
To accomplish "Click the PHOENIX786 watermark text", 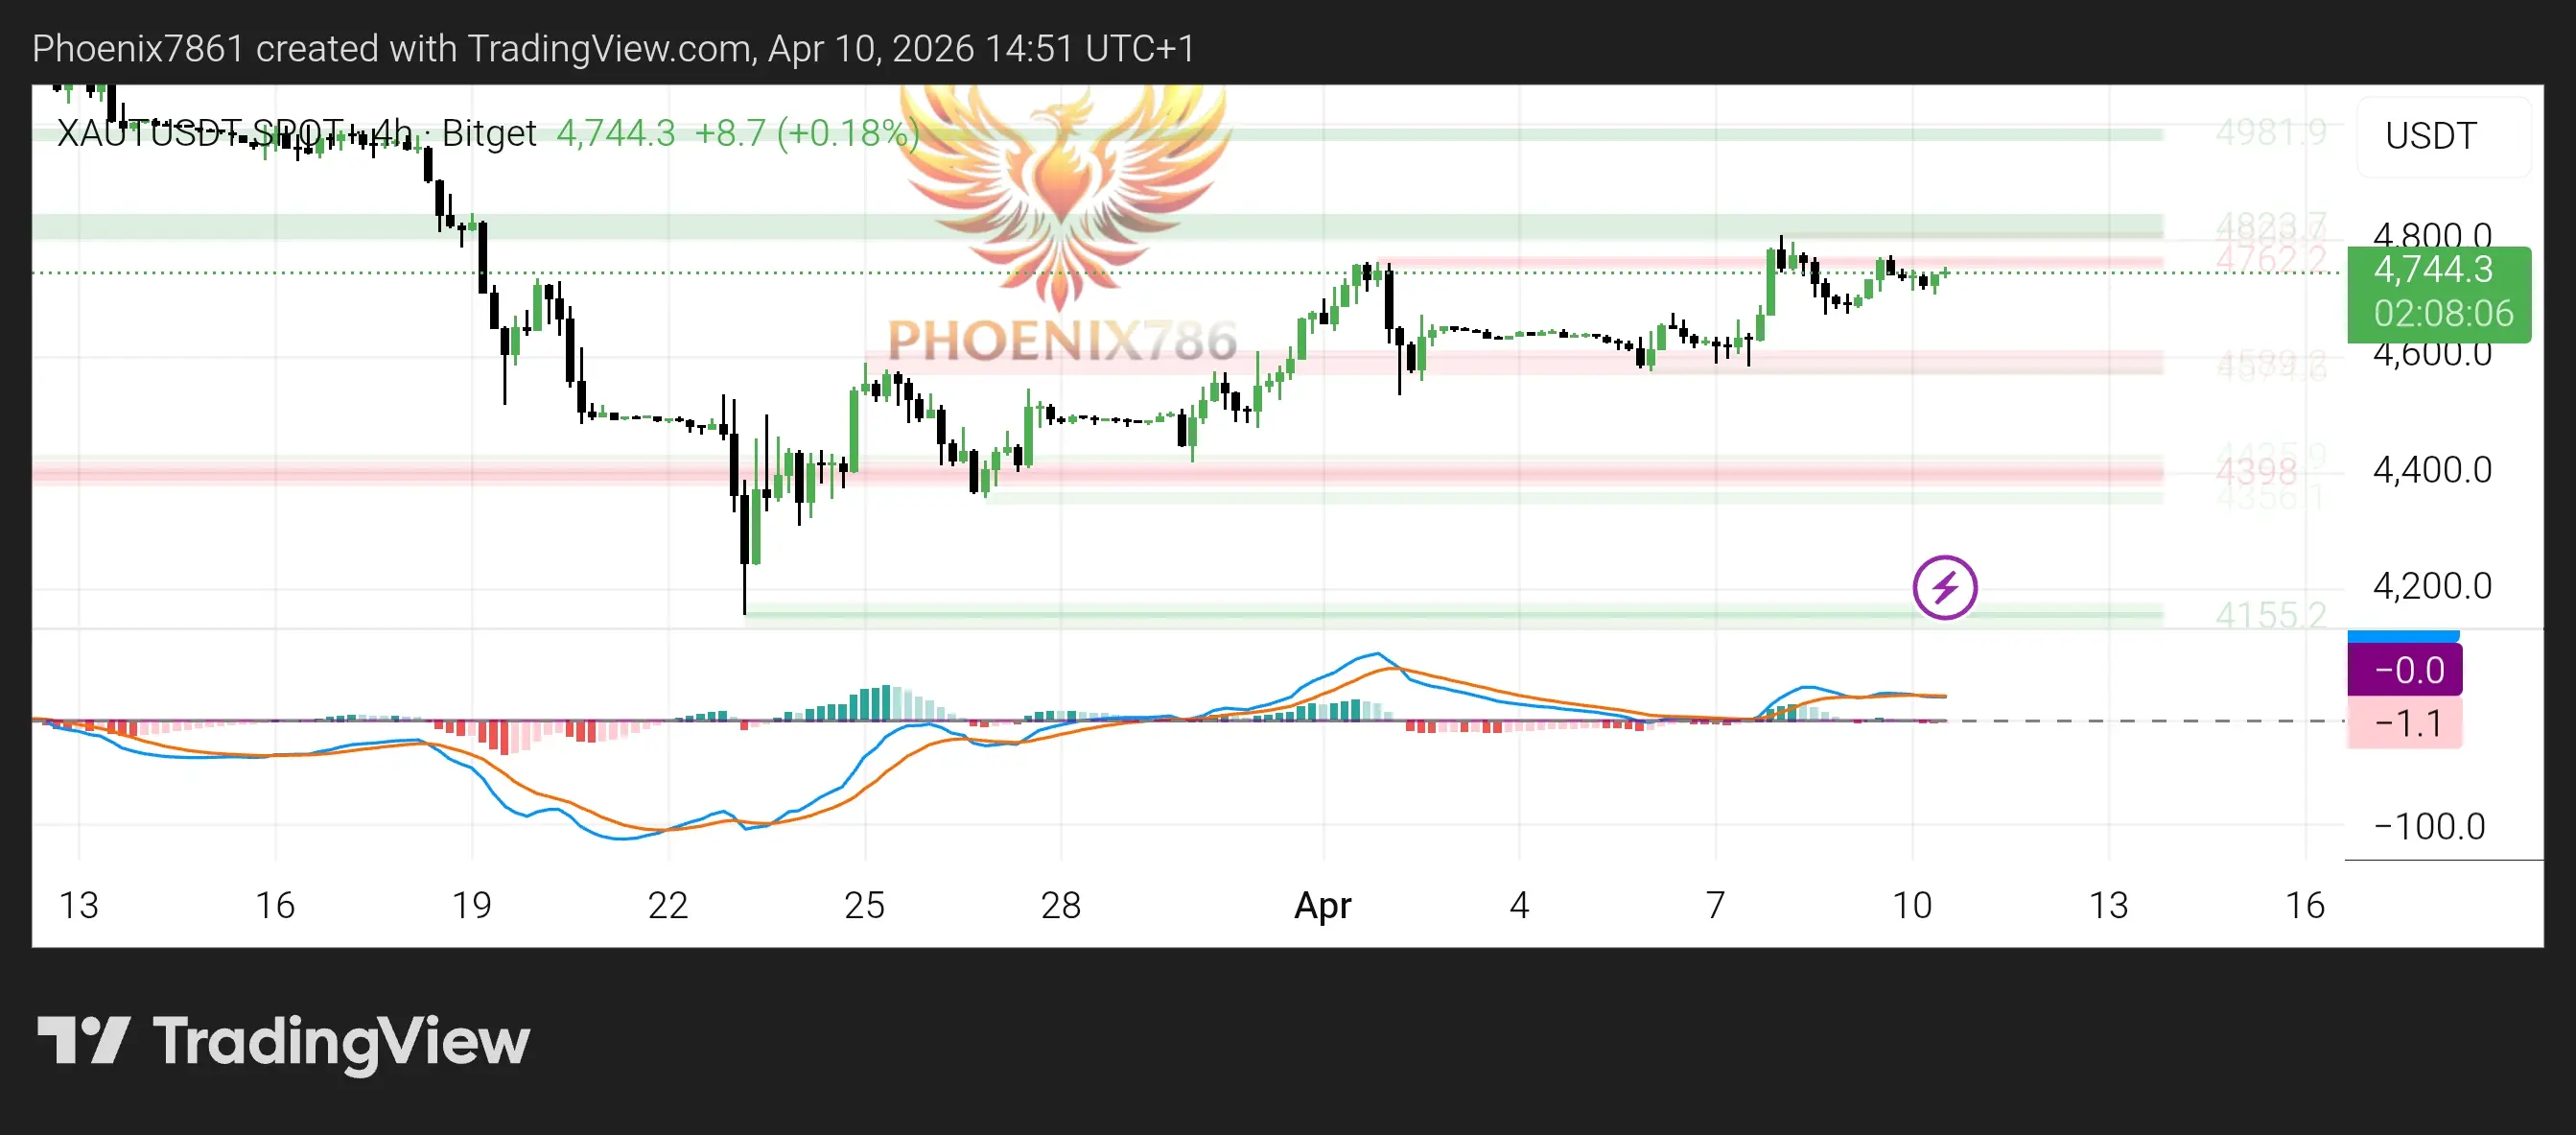I will pos(1063,341).
